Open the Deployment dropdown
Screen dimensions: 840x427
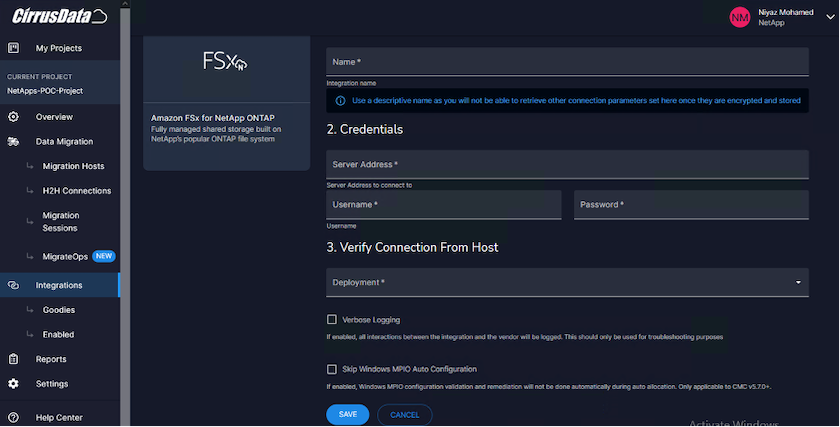click(x=567, y=283)
